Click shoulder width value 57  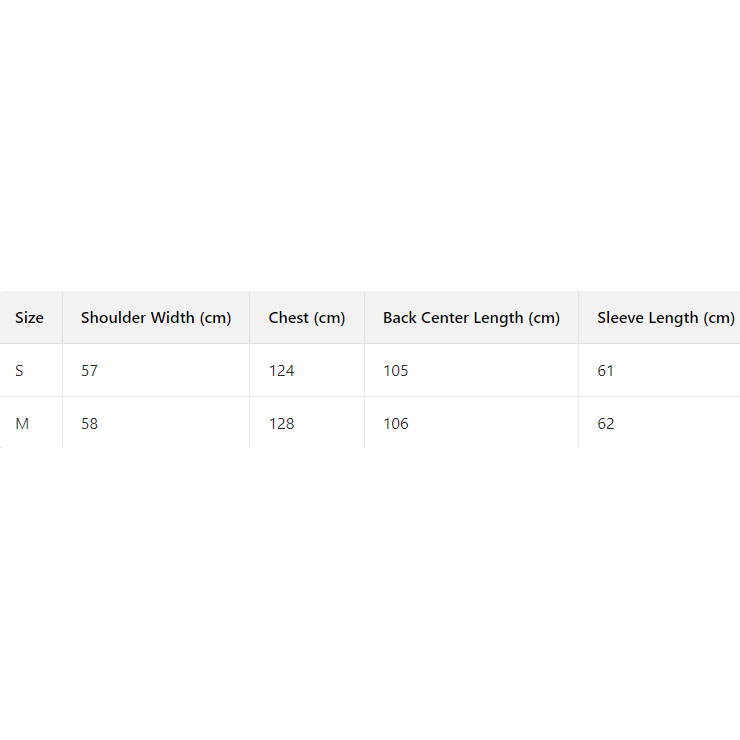point(90,371)
